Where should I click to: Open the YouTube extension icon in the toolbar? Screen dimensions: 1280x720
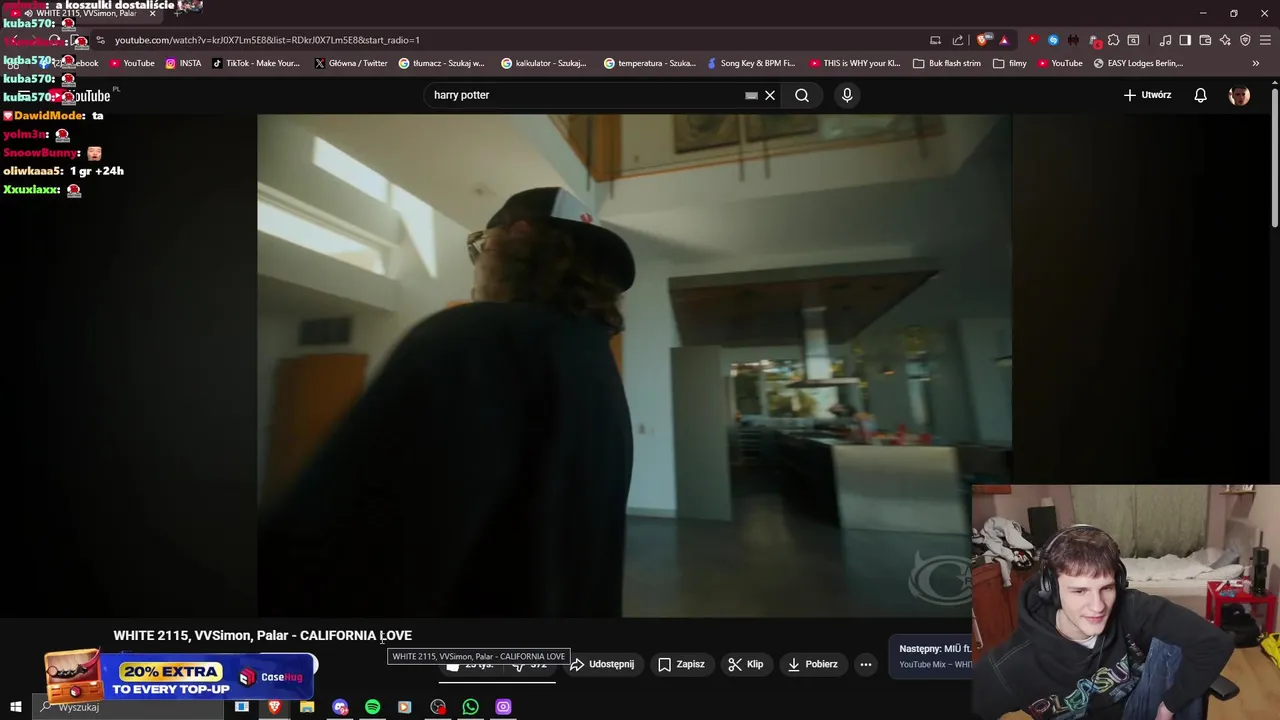[x=1033, y=40]
